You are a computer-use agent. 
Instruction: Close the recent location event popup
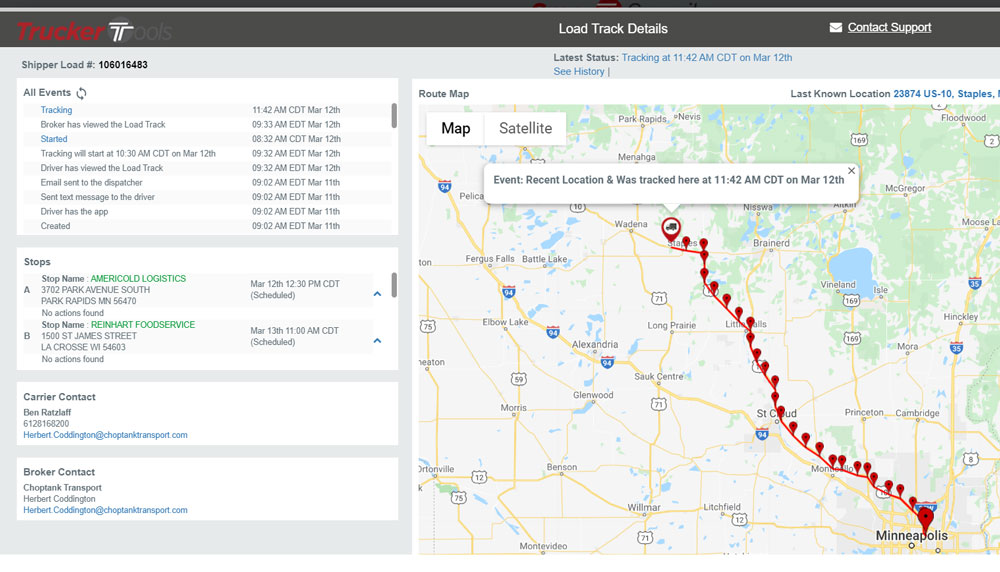851,171
